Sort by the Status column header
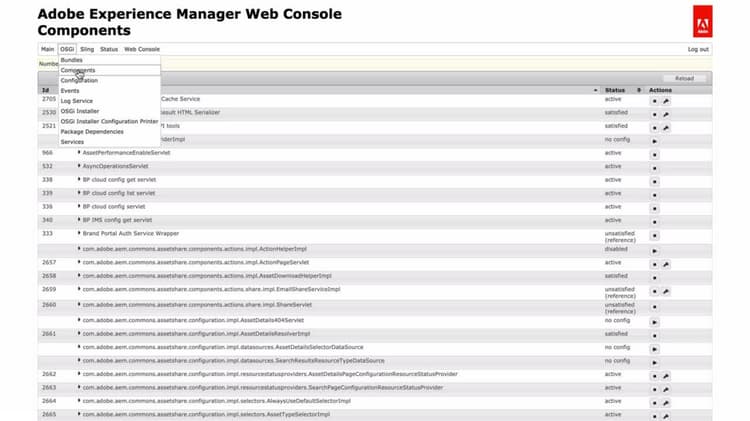The width and height of the screenshot is (750, 421). [622, 90]
